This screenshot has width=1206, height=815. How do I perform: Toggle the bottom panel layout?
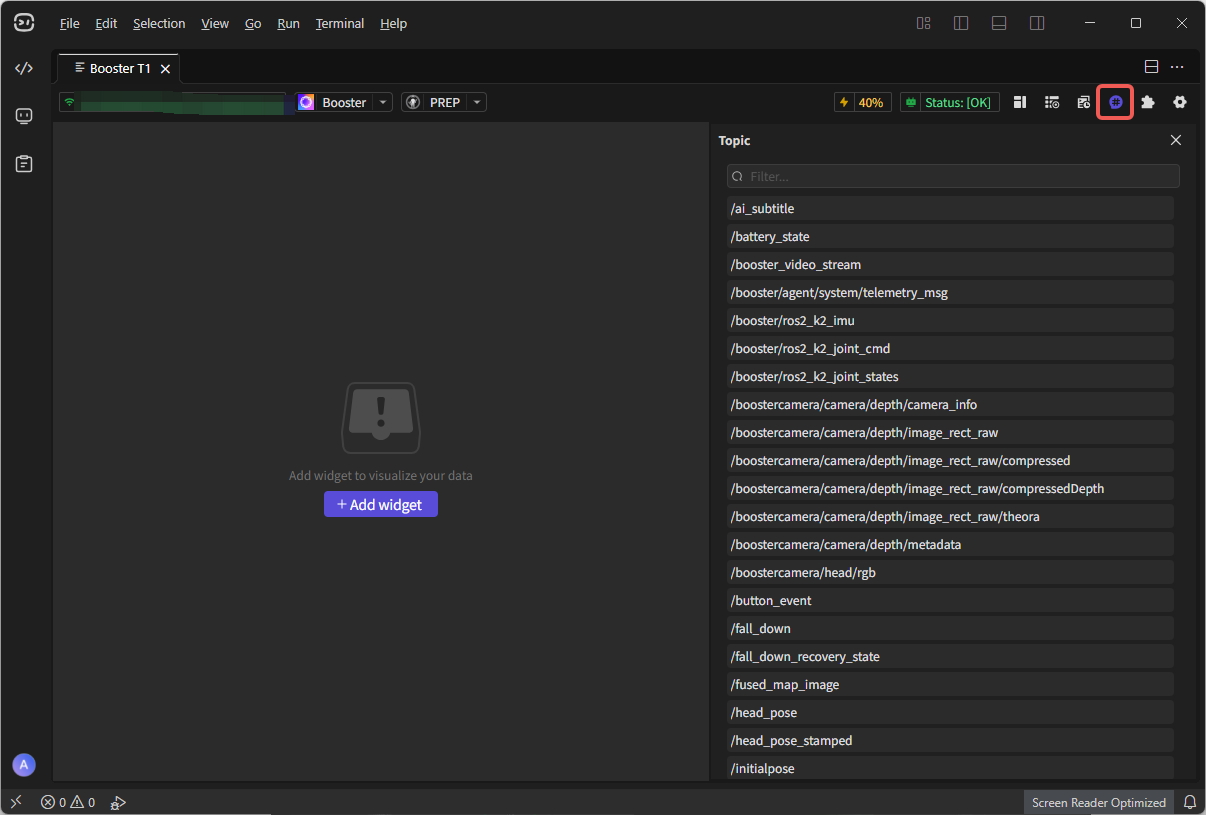tap(999, 23)
